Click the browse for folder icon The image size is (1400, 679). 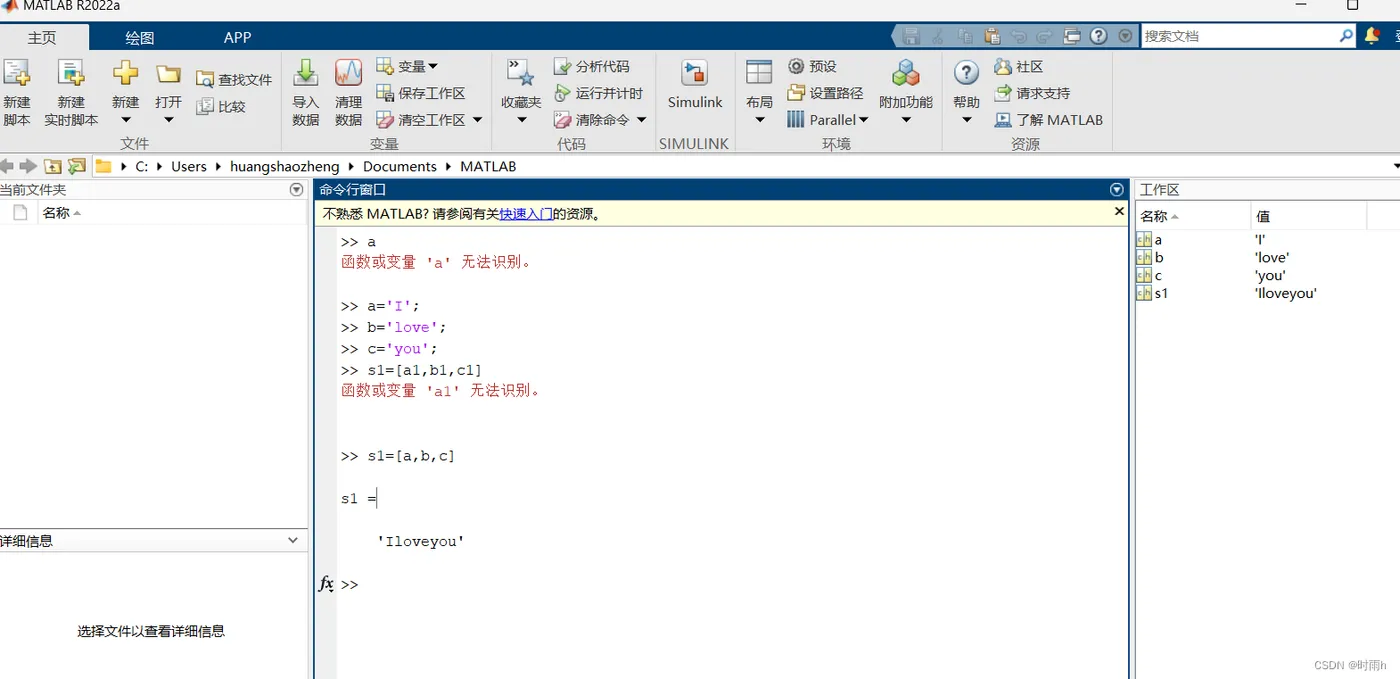pos(76,166)
